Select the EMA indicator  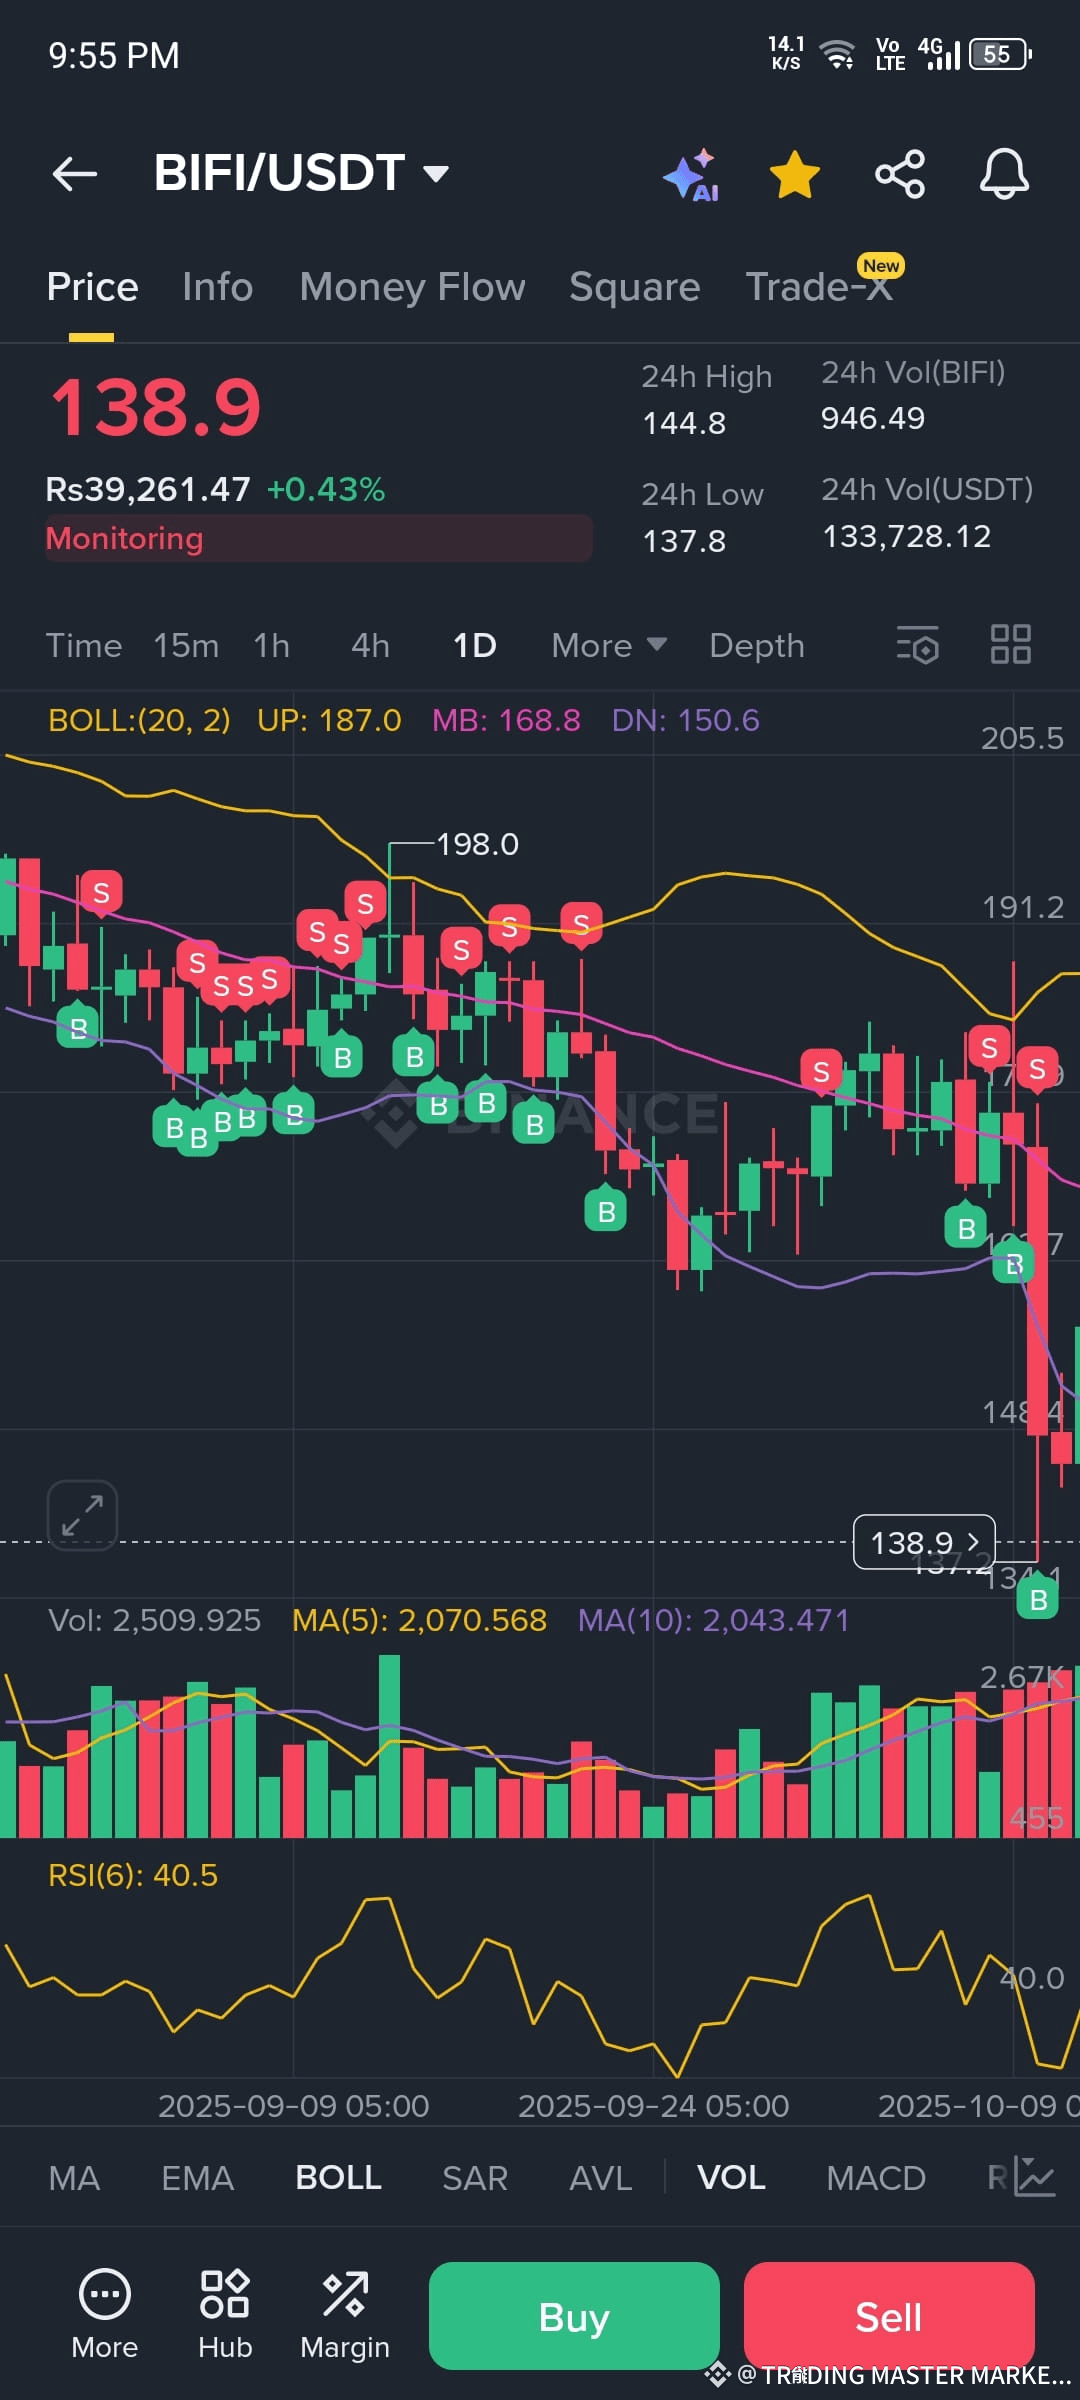(198, 2178)
